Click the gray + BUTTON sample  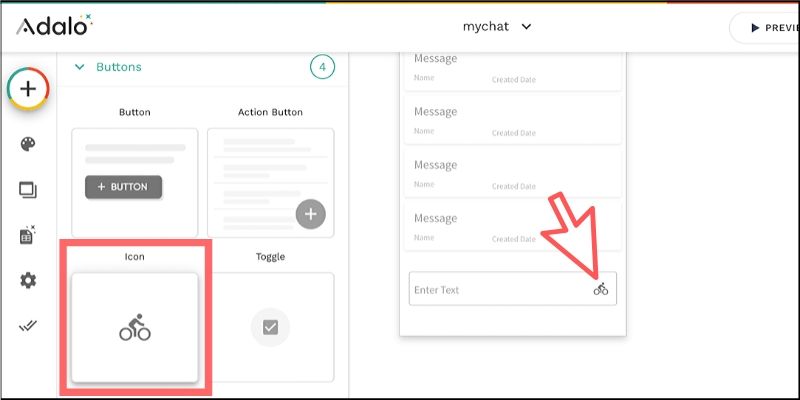pos(123,187)
